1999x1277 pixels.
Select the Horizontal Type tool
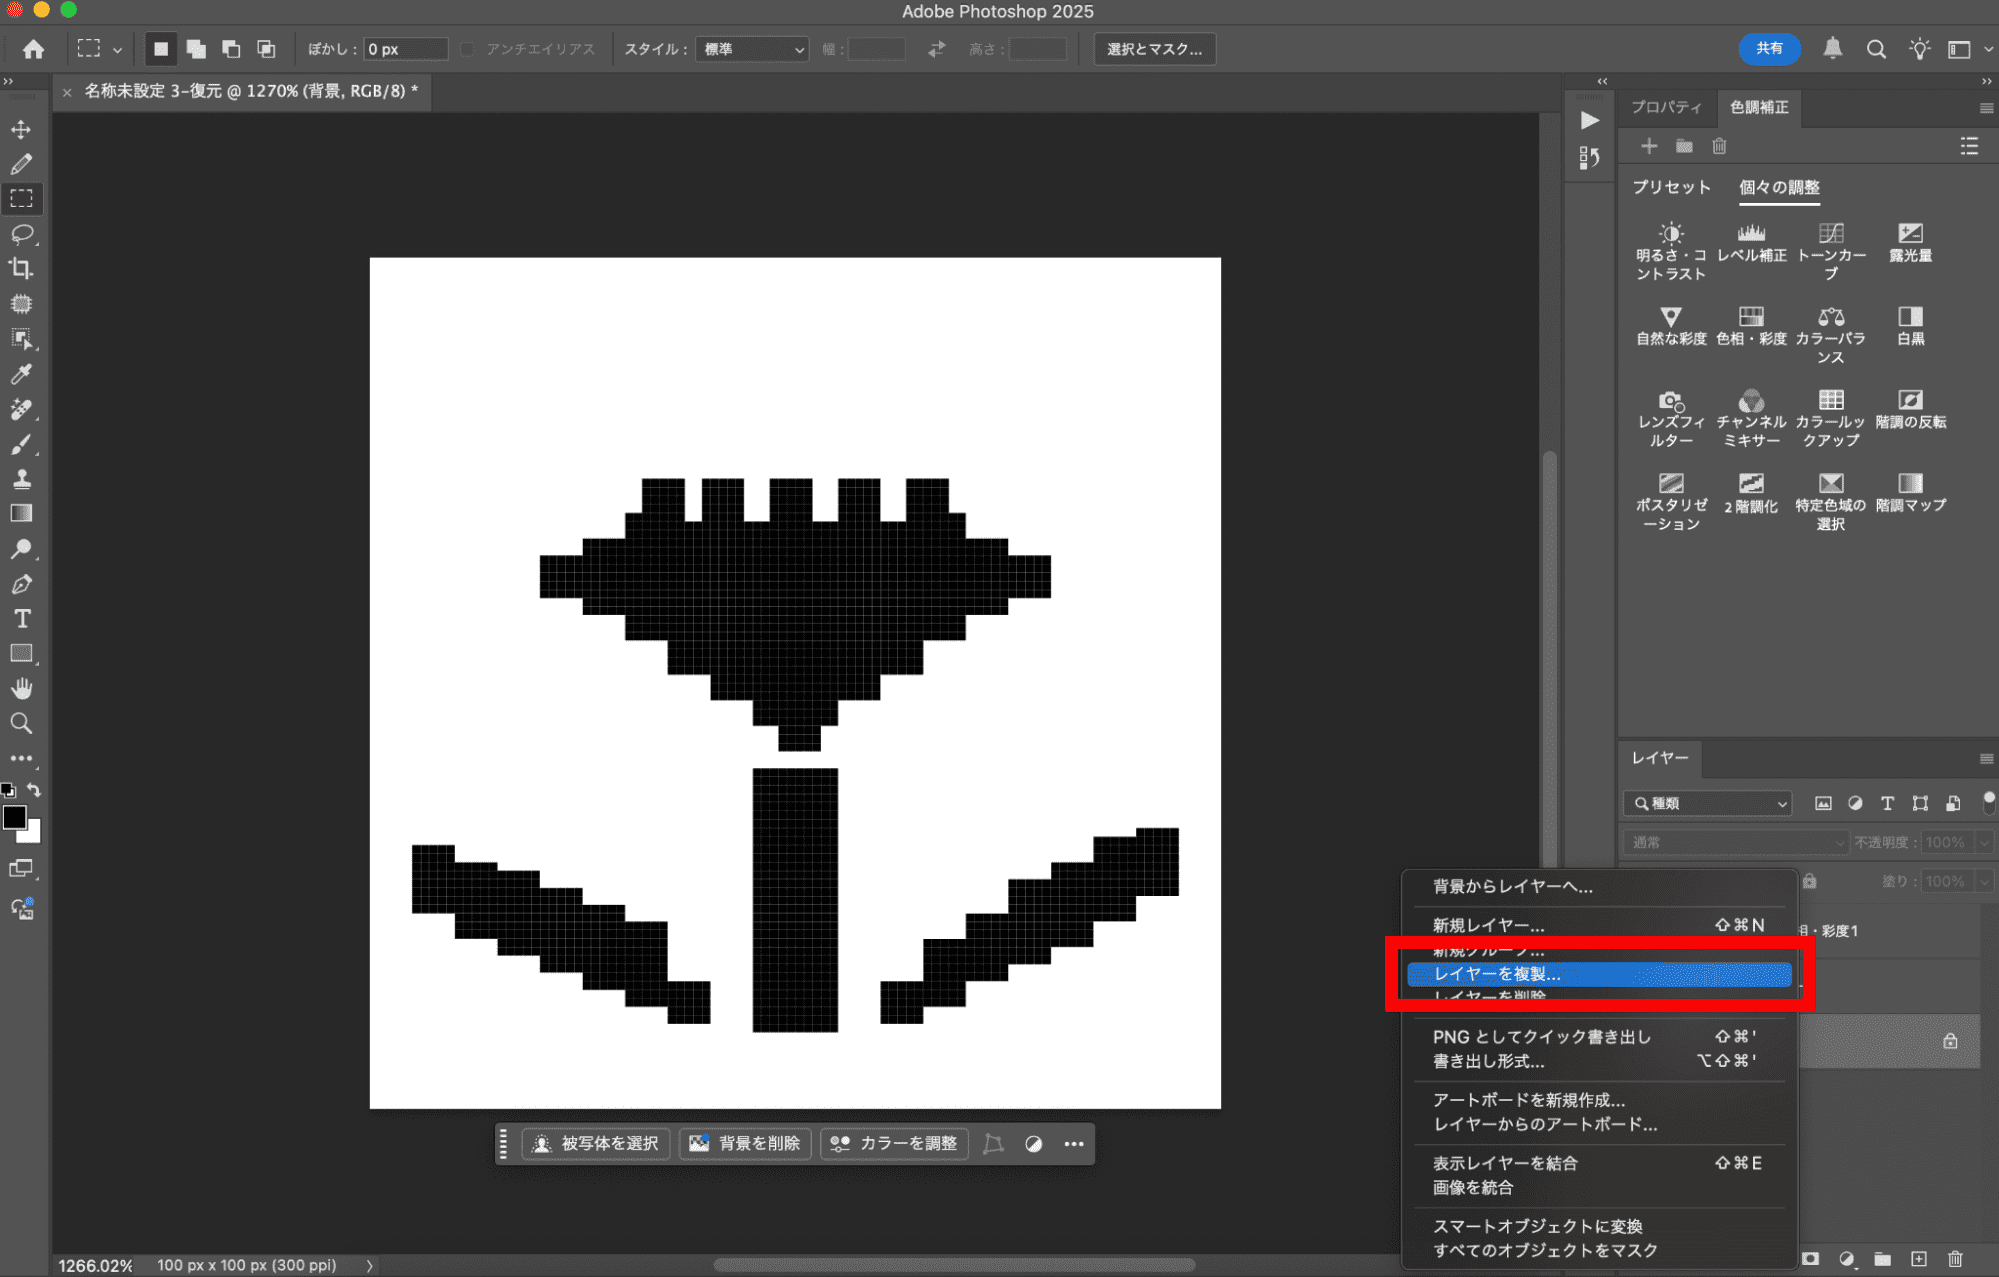[21, 619]
